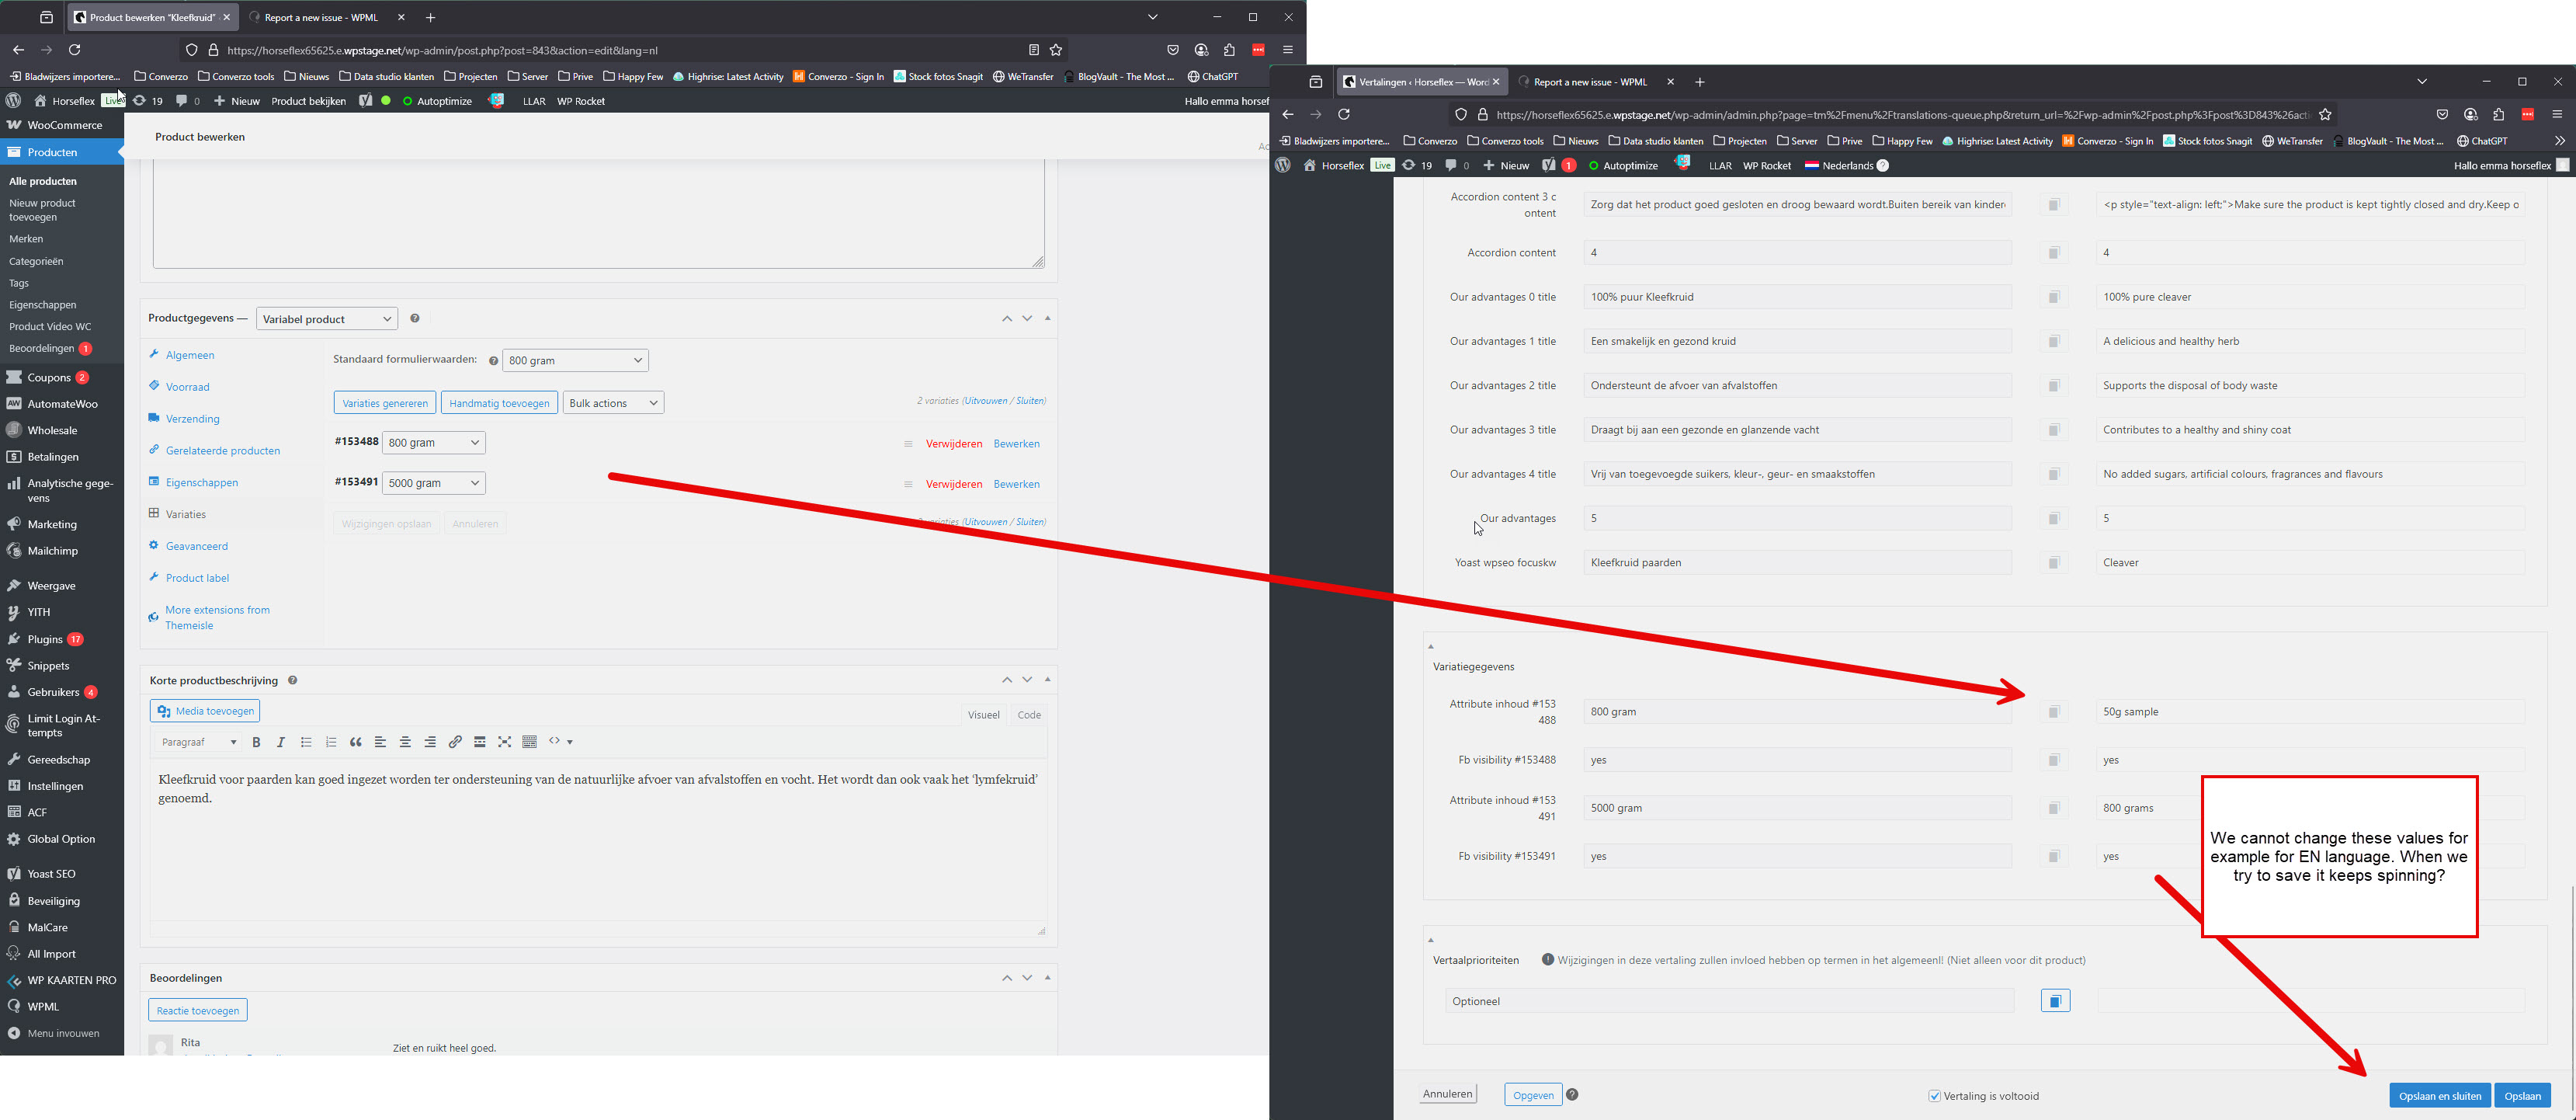
Task: Open the Yoast SEO menu in the sidebar
Action: point(51,874)
